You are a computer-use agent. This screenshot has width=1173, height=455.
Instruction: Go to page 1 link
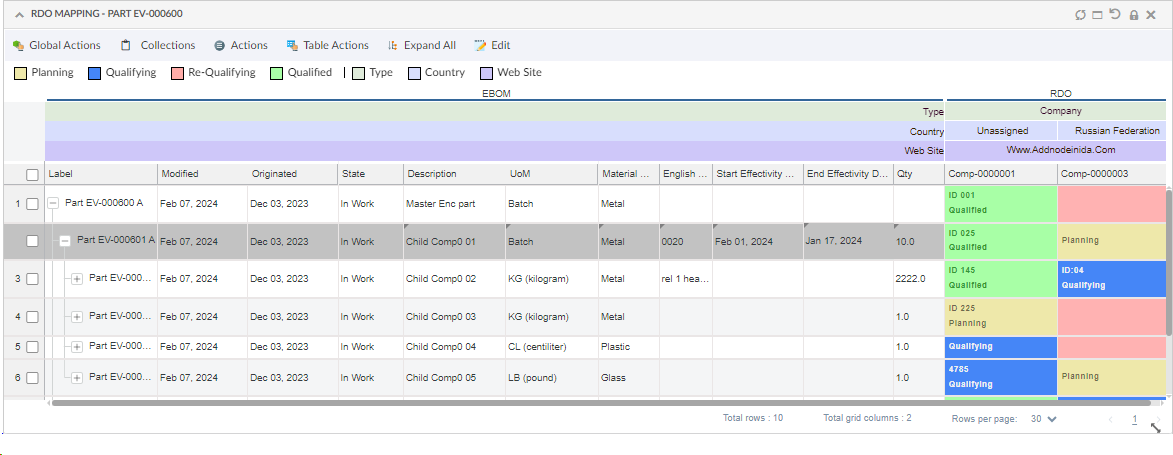tap(1134, 419)
